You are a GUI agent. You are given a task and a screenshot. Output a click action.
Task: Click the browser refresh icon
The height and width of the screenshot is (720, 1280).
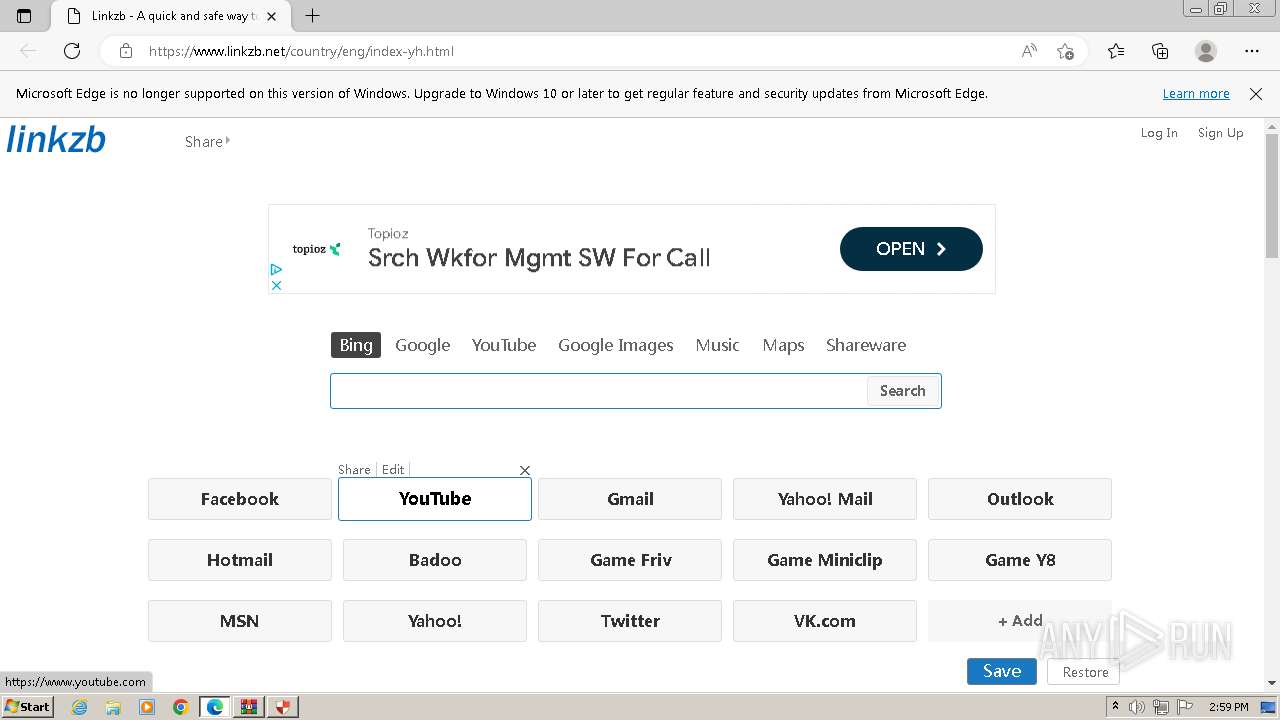(72, 51)
